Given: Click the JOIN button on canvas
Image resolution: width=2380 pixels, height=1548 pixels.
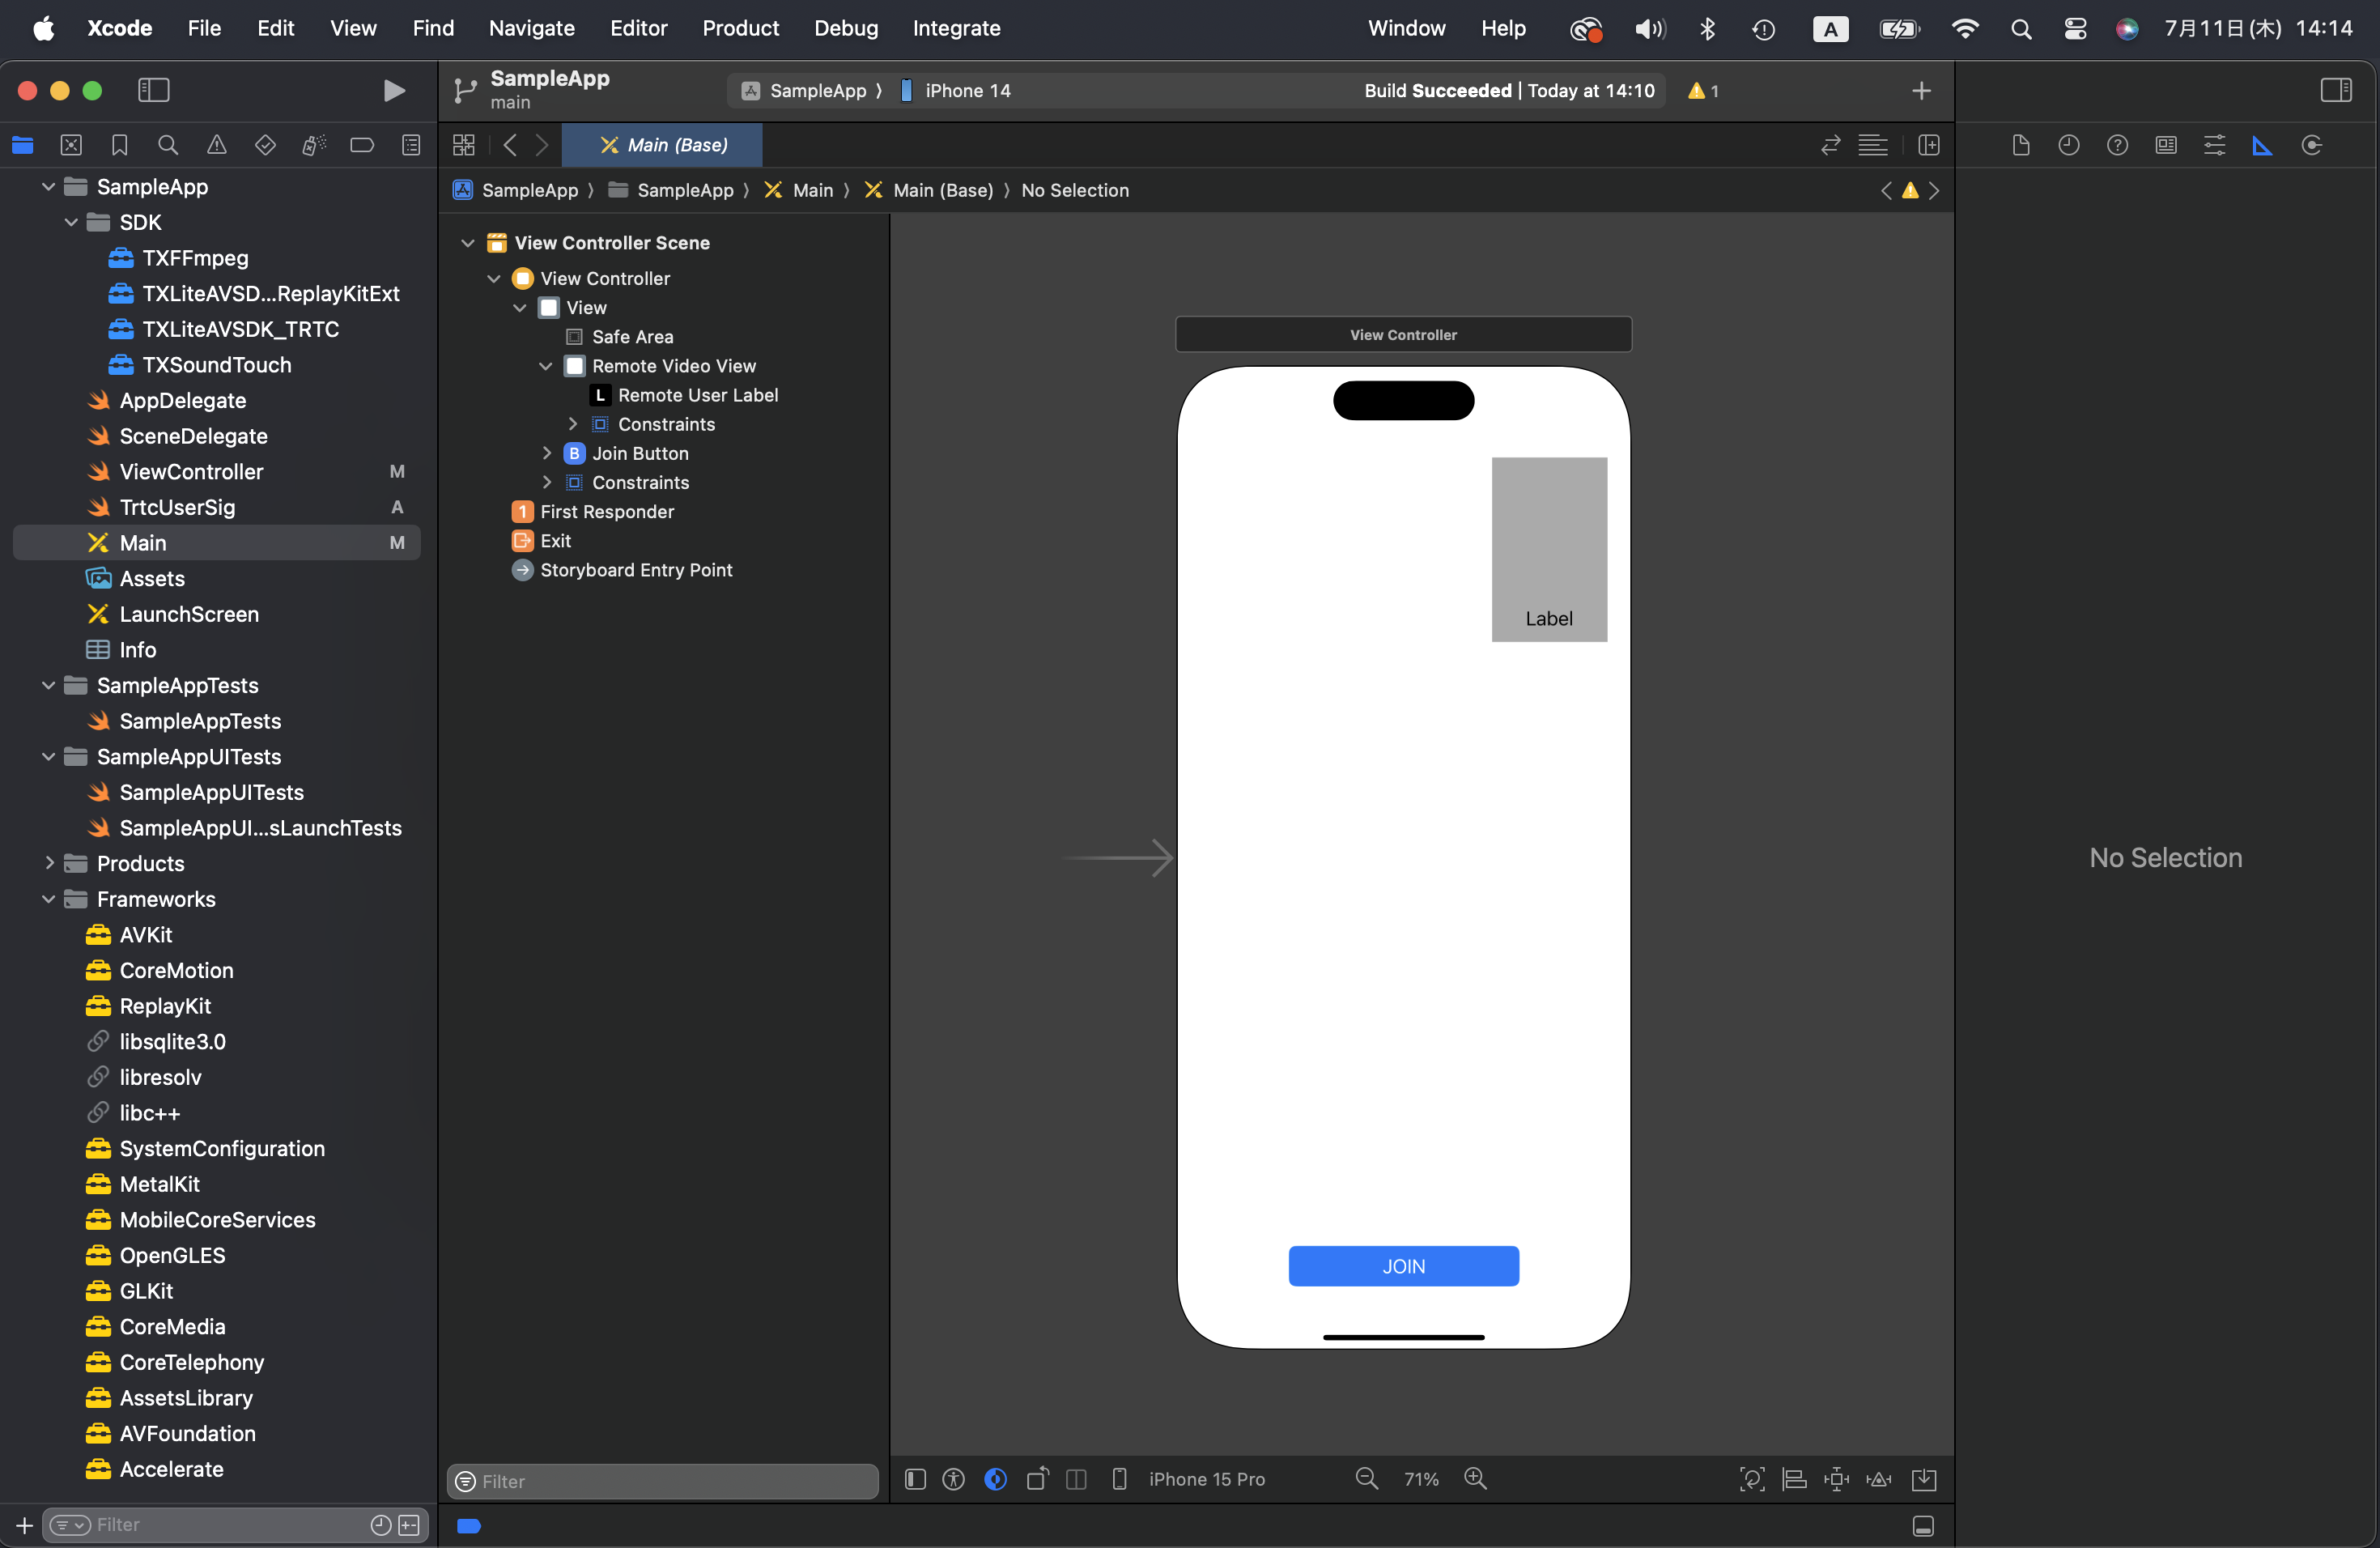Looking at the screenshot, I should tap(1403, 1266).
